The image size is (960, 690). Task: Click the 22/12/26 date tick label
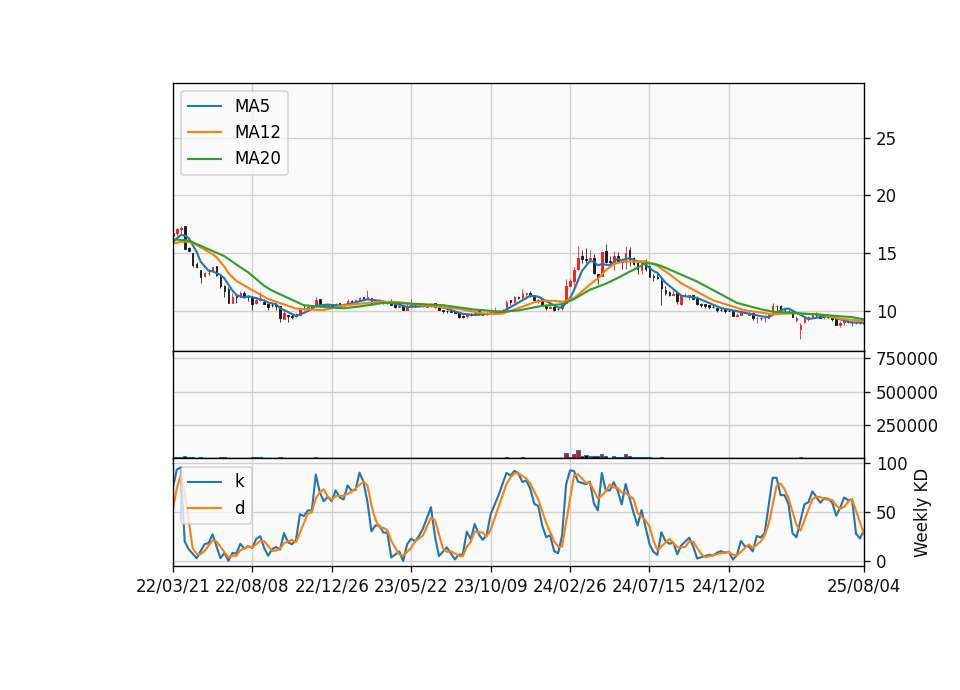pos(332,586)
